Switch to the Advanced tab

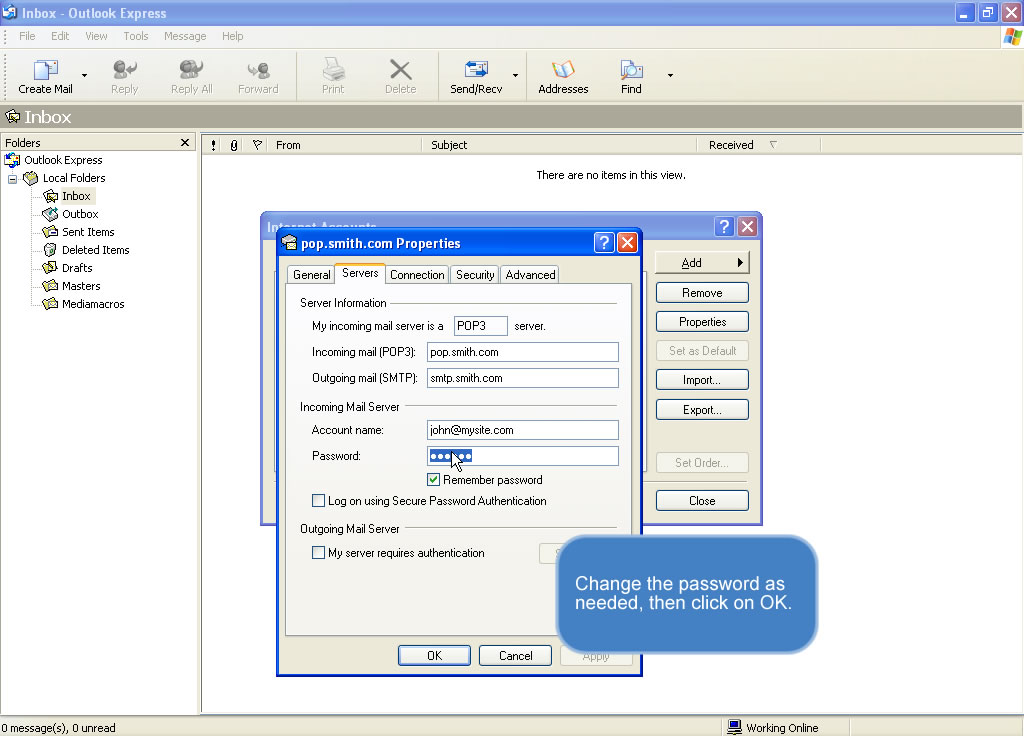(529, 275)
